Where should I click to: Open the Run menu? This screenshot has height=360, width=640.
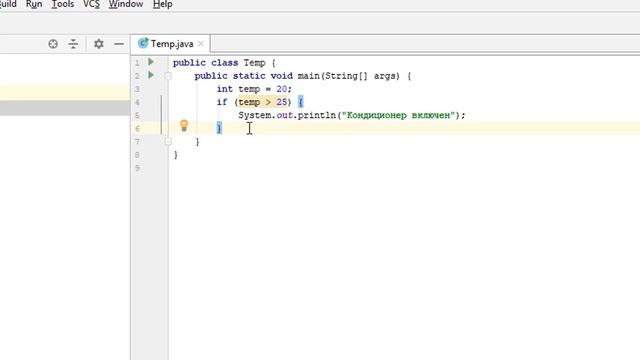point(34,4)
